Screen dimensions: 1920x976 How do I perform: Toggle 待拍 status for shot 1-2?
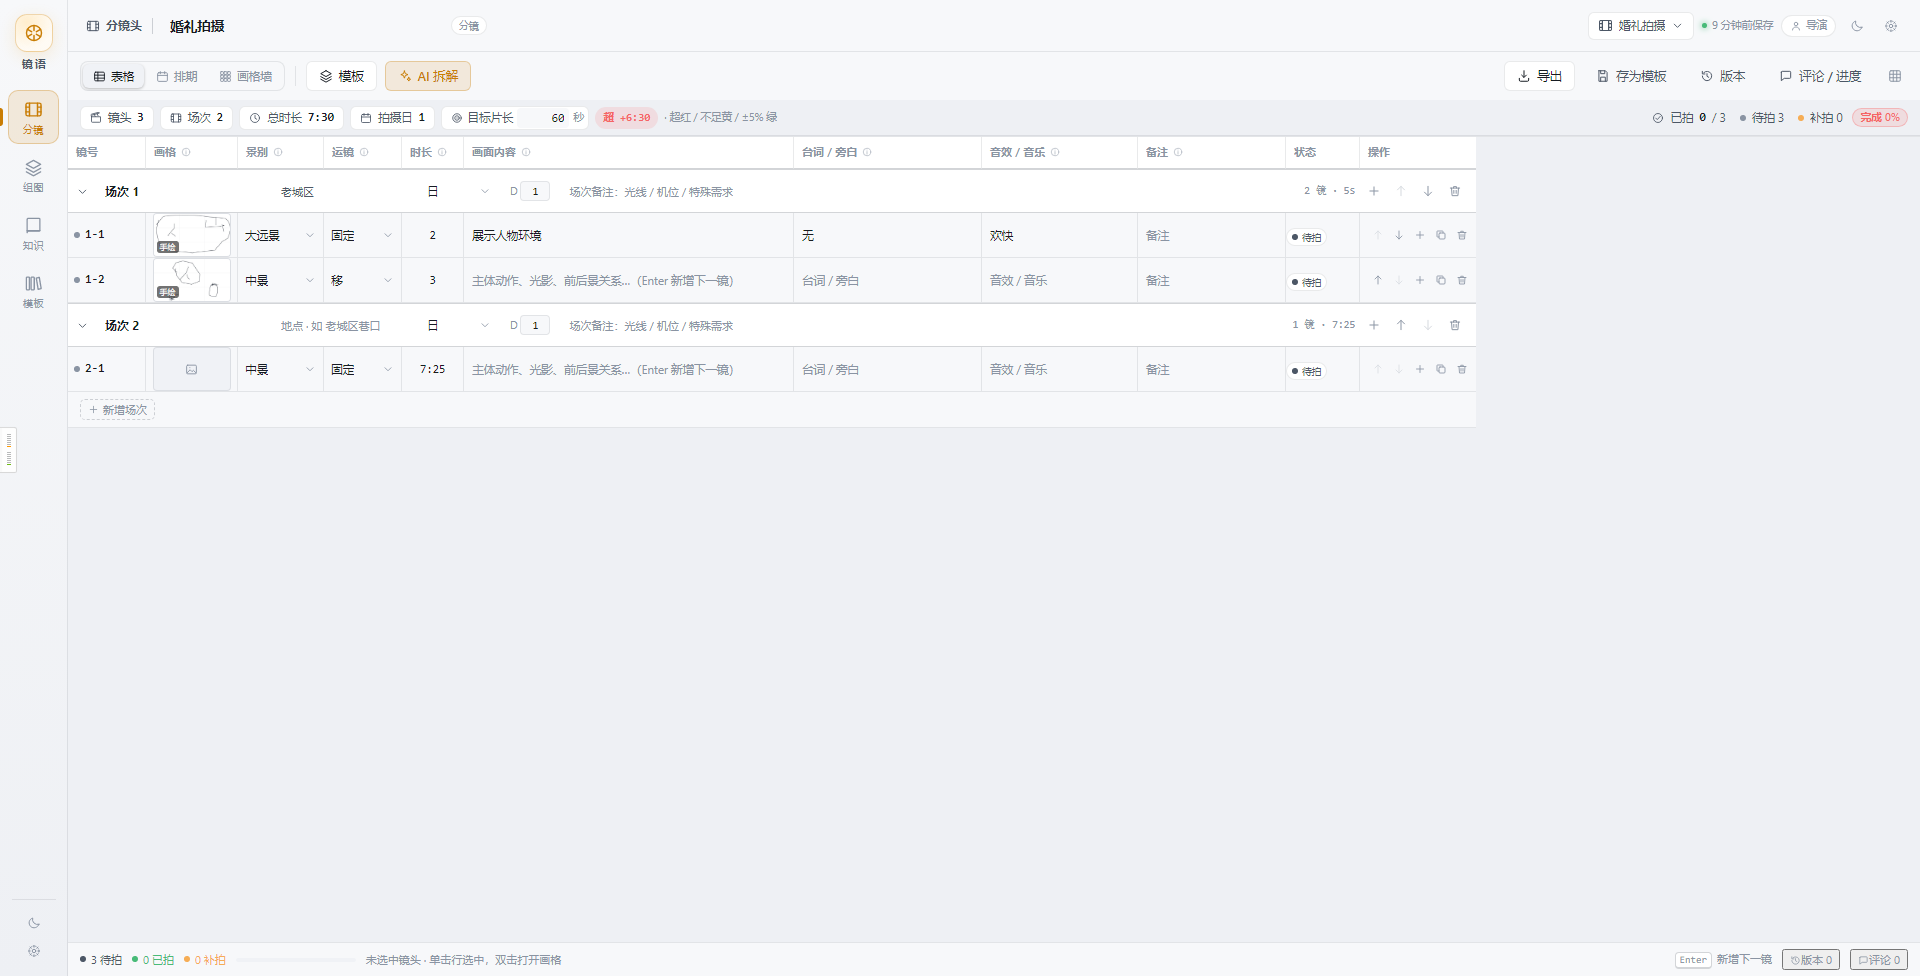1307,282
